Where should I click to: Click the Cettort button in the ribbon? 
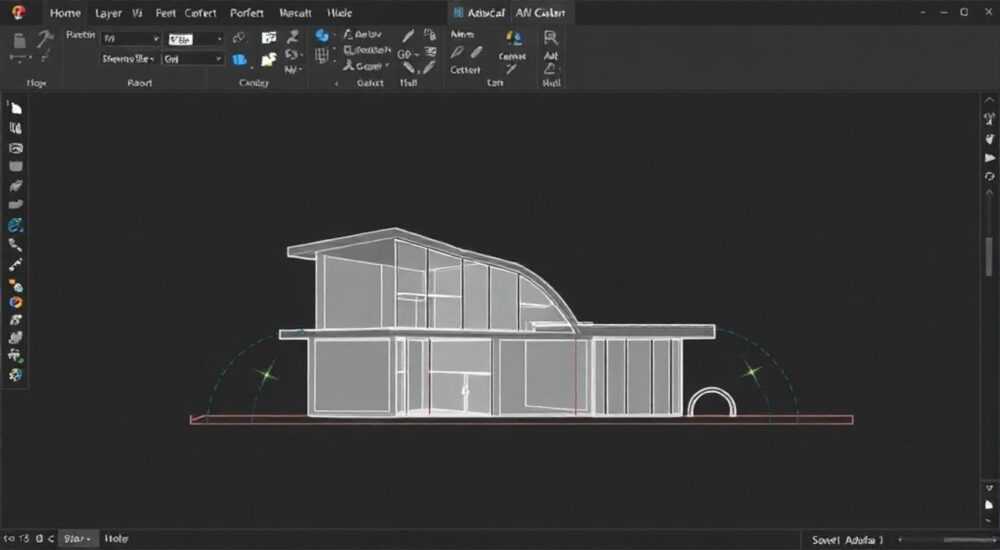[x=465, y=70]
